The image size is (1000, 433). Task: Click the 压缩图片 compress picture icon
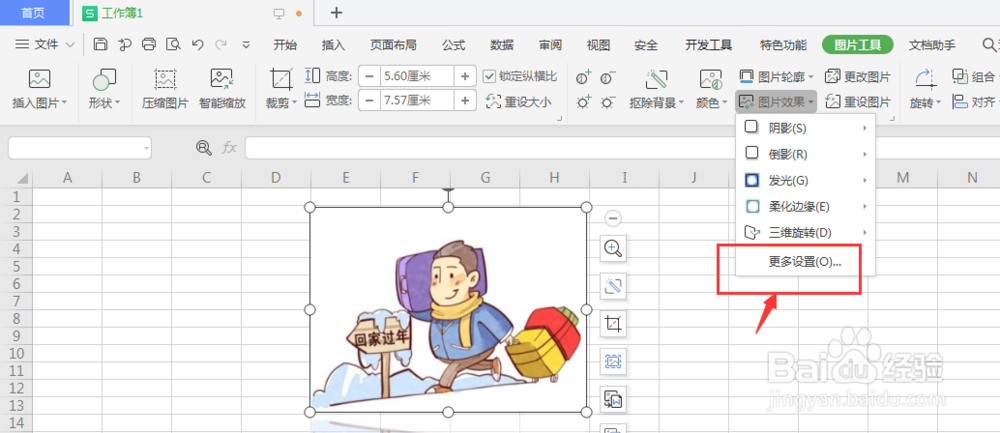[165, 79]
